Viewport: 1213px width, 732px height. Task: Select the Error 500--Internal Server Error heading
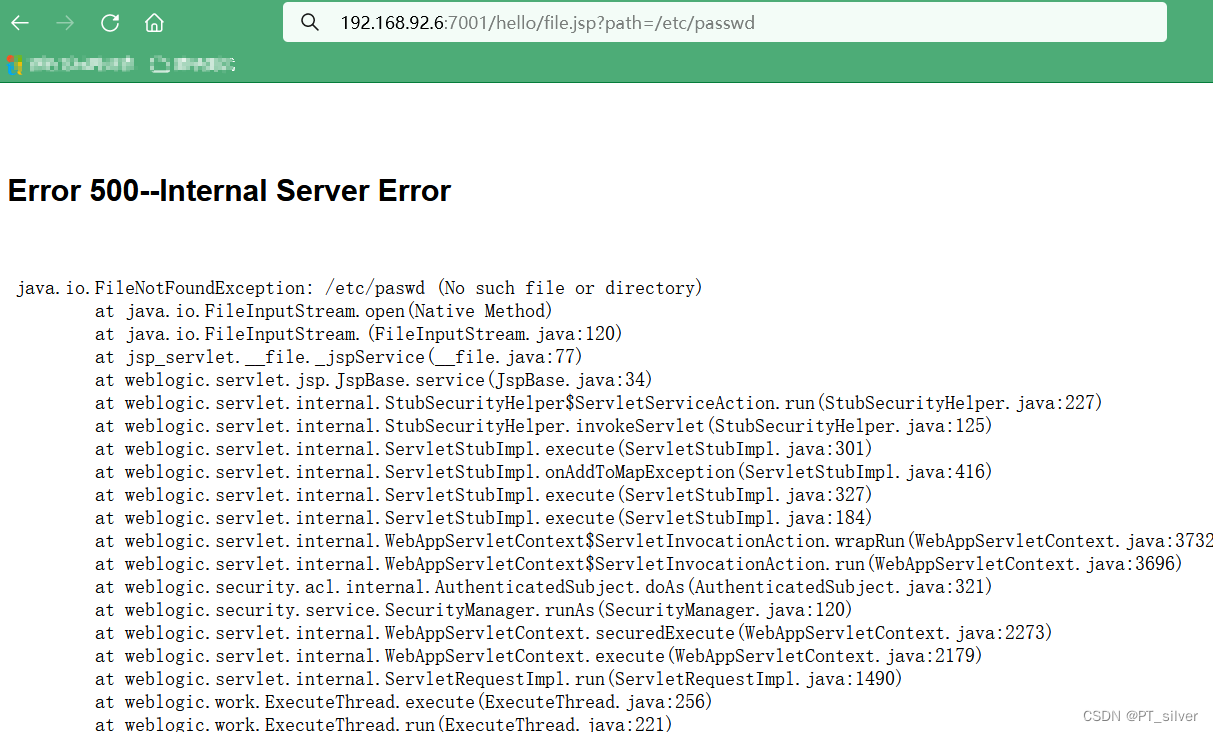click(229, 190)
